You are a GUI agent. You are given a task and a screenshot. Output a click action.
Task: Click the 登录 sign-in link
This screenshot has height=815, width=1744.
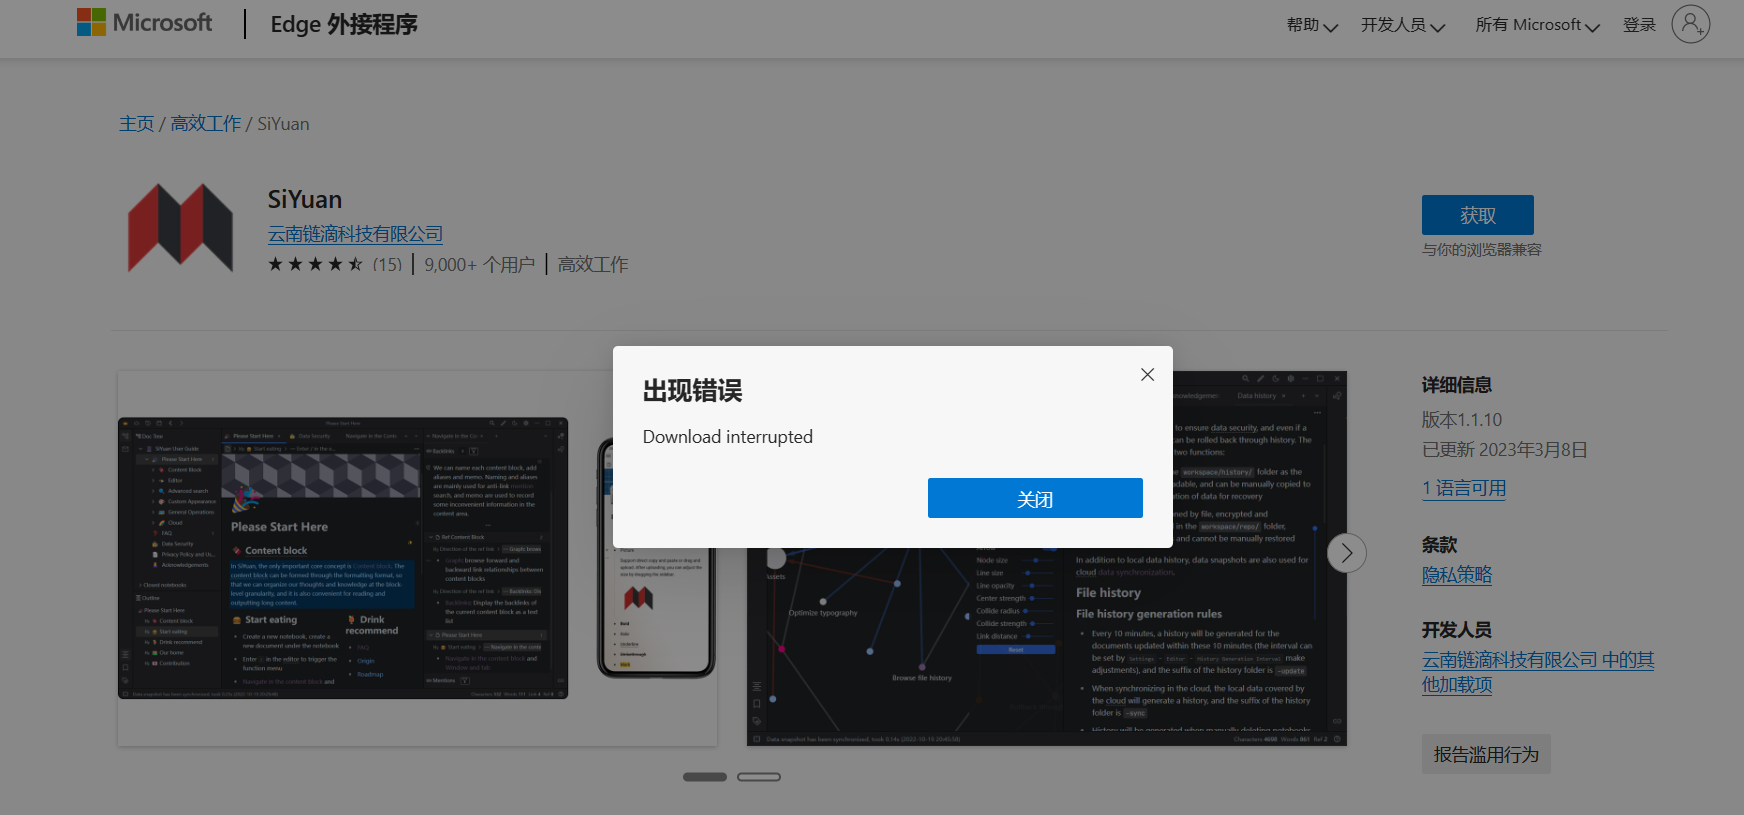(x=1639, y=25)
